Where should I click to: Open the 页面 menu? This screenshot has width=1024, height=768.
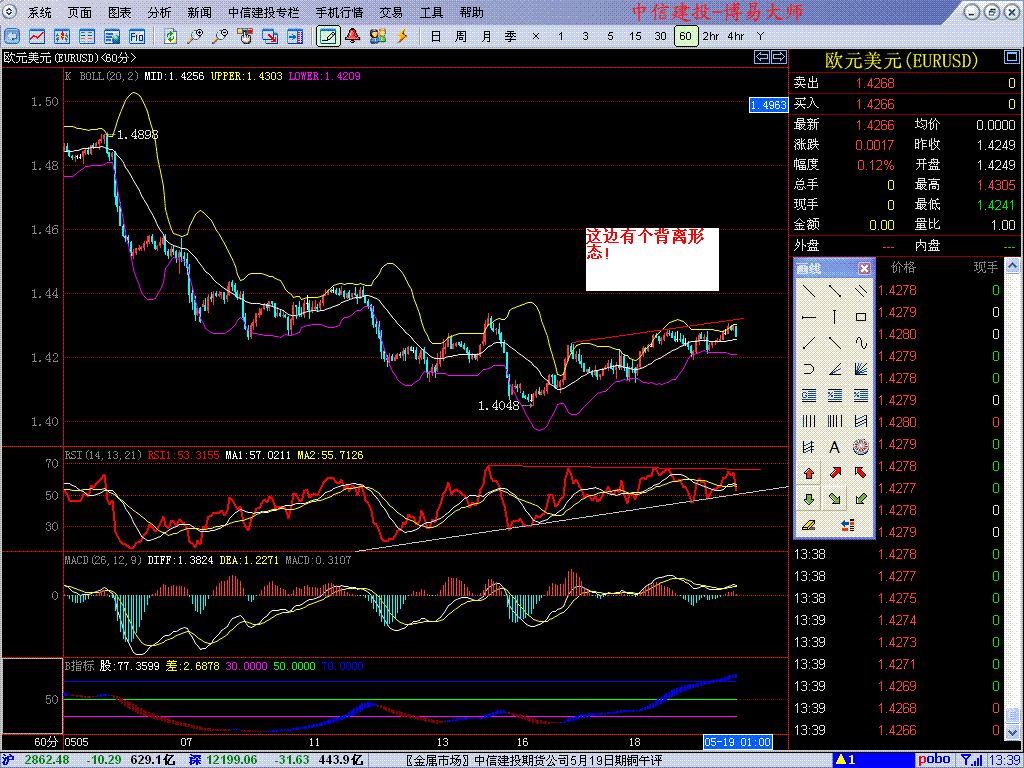coord(80,12)
